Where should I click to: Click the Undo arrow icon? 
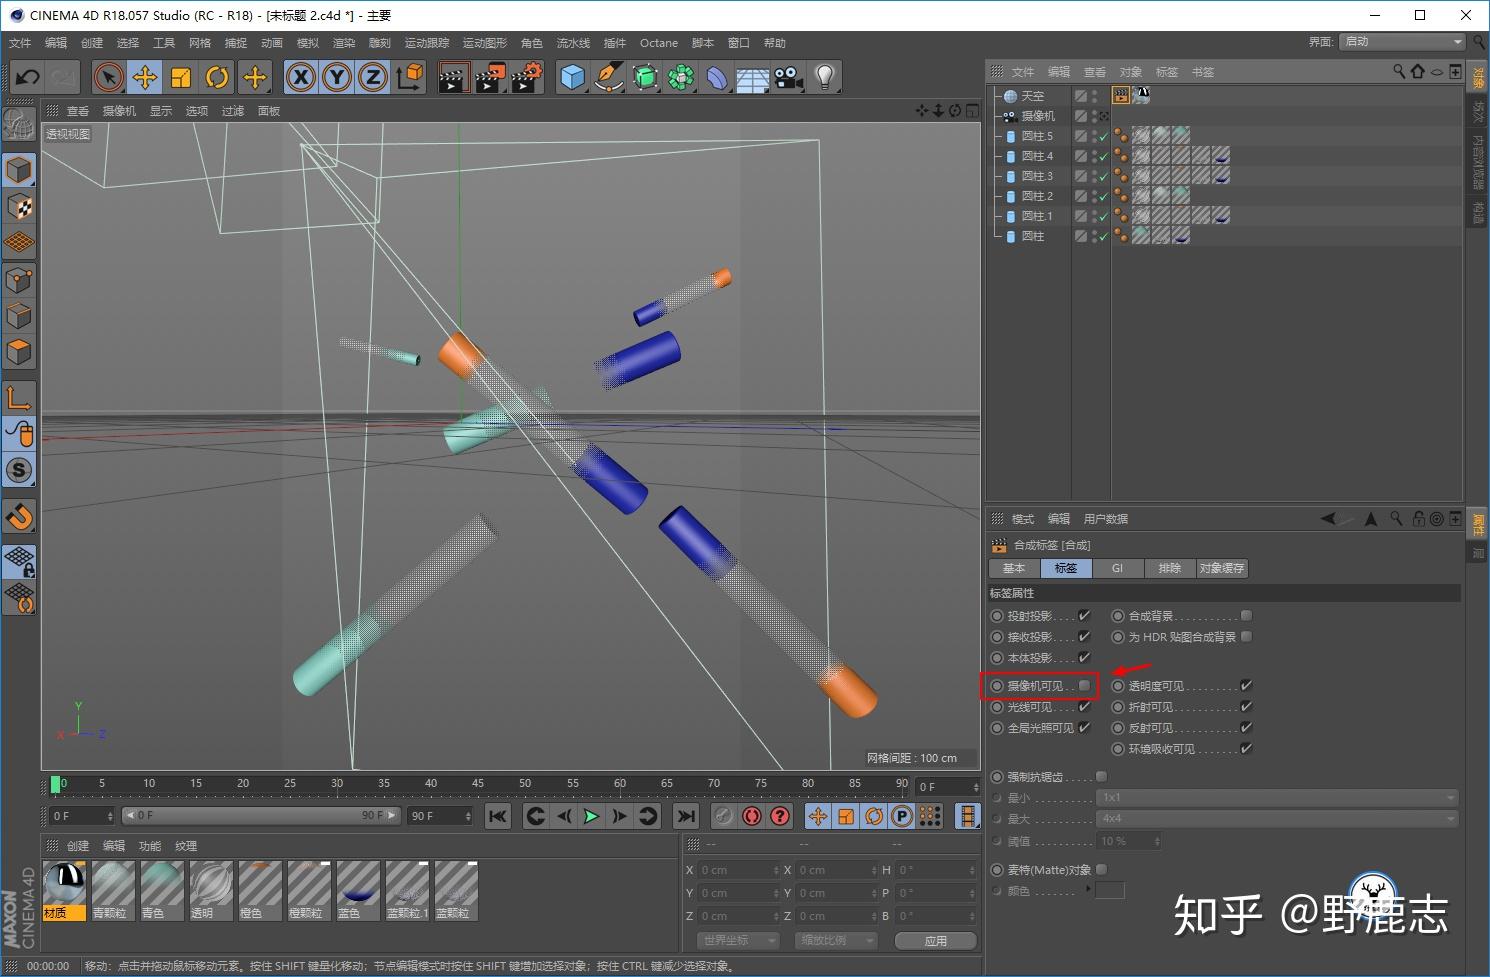tap(27, 77)
